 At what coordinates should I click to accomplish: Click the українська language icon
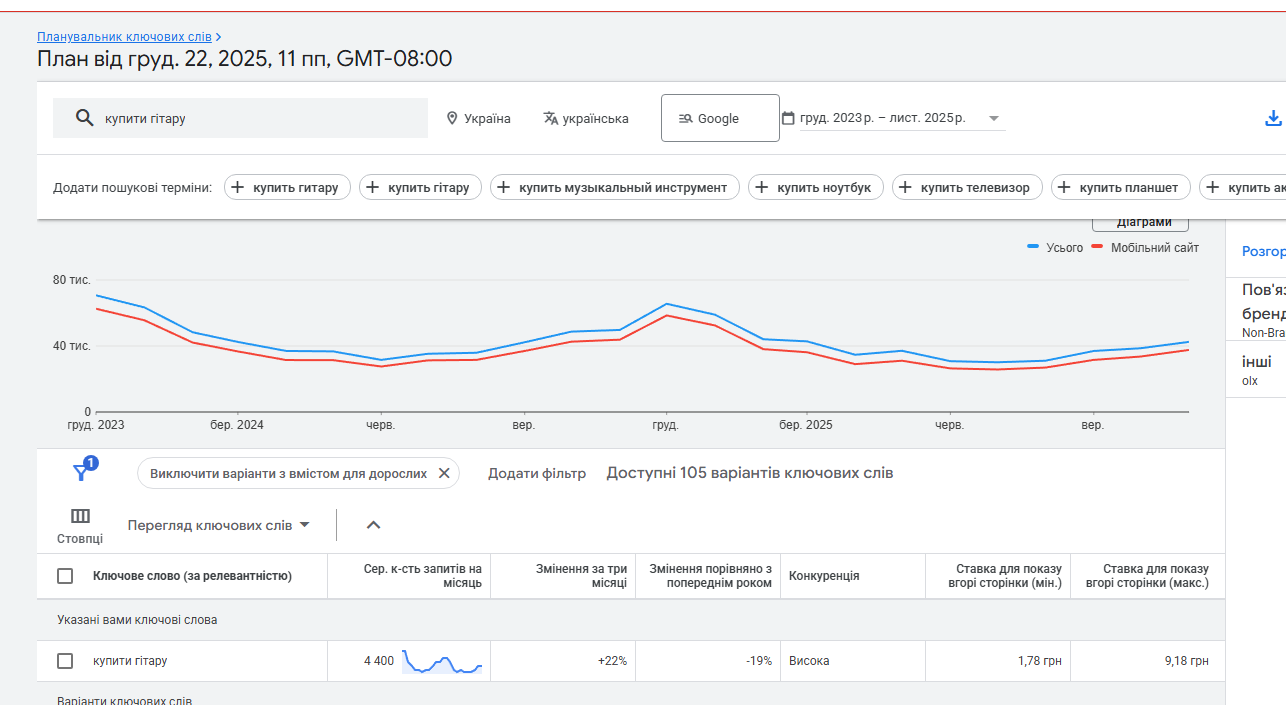point(550,118)
